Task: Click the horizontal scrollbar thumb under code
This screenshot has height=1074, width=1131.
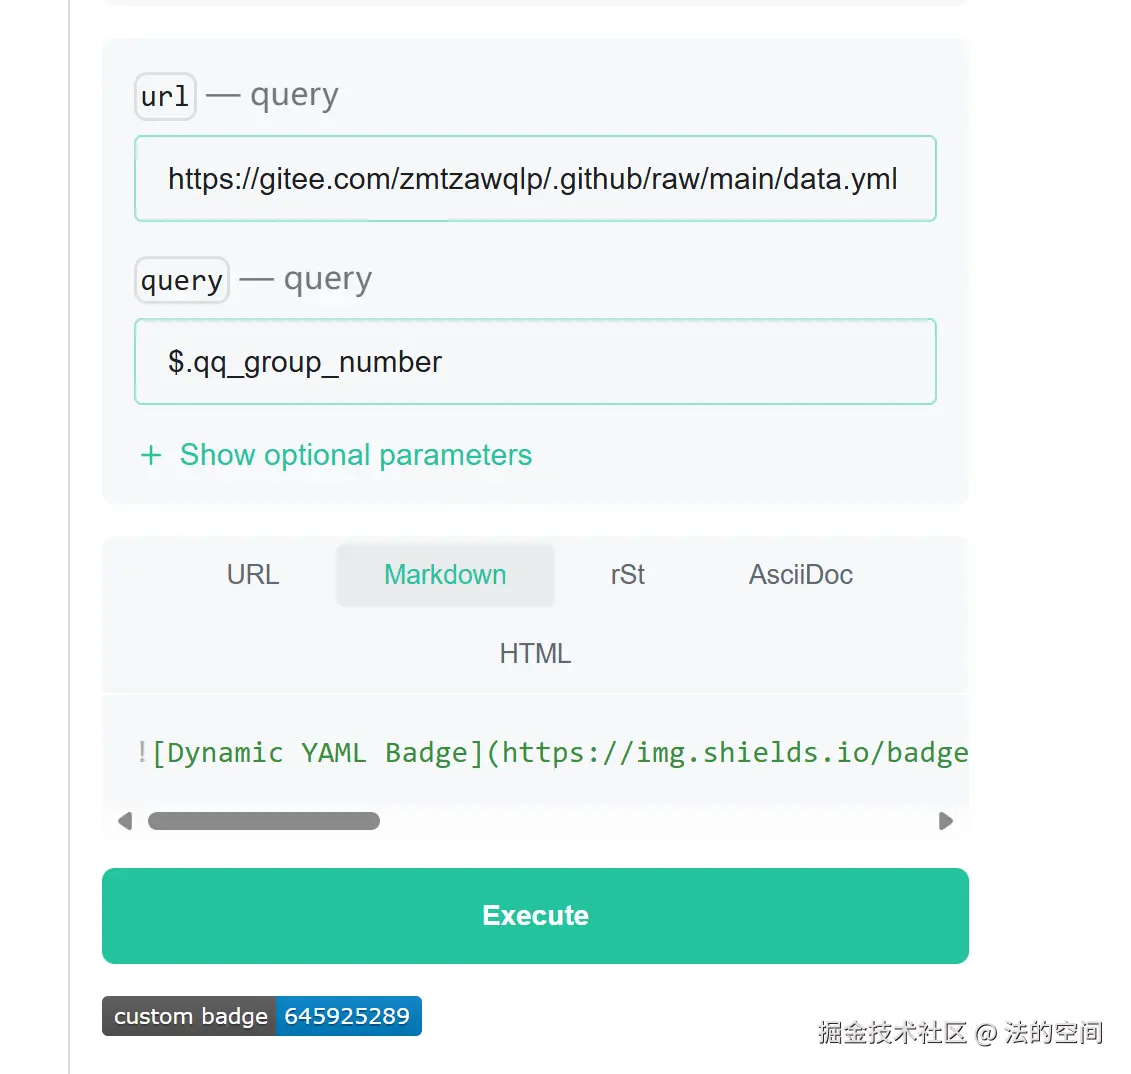Action: point(264,821)
